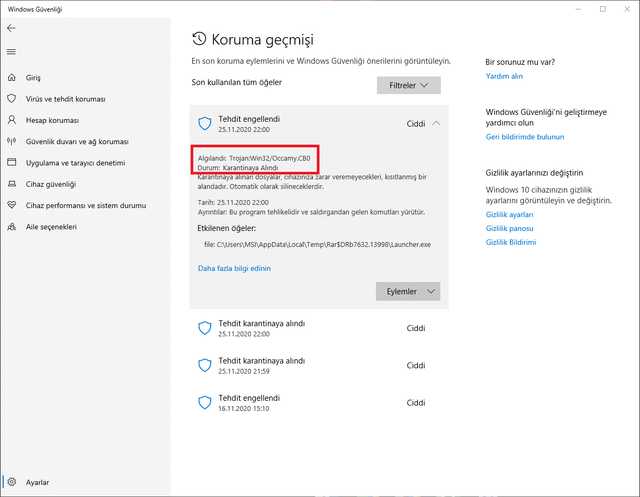
Task: Click the Koruma geçmişi history clock icon
Action: point(199,39)
